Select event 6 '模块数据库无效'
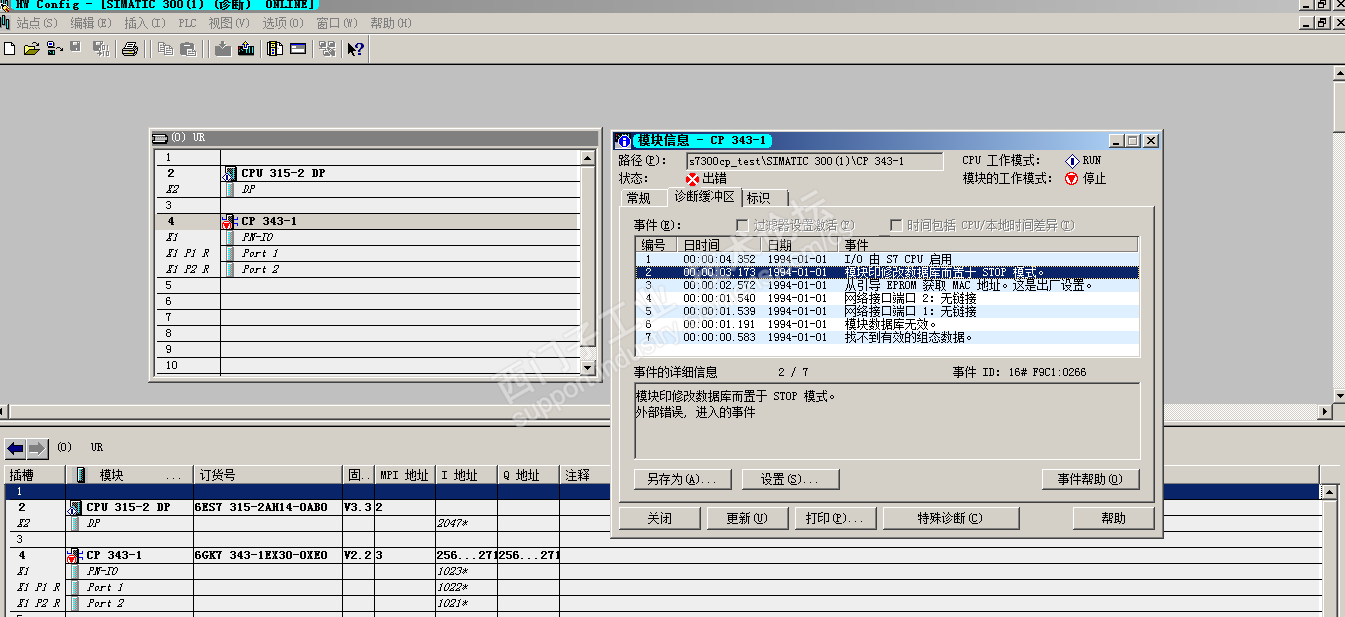Screen dimensions: 1345x617 point(887,324)
